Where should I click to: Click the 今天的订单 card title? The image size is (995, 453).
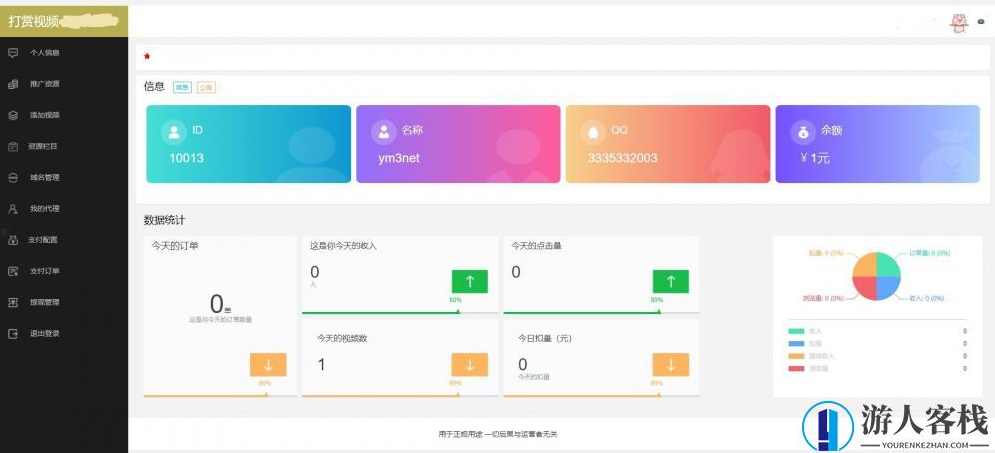(175, 245)
